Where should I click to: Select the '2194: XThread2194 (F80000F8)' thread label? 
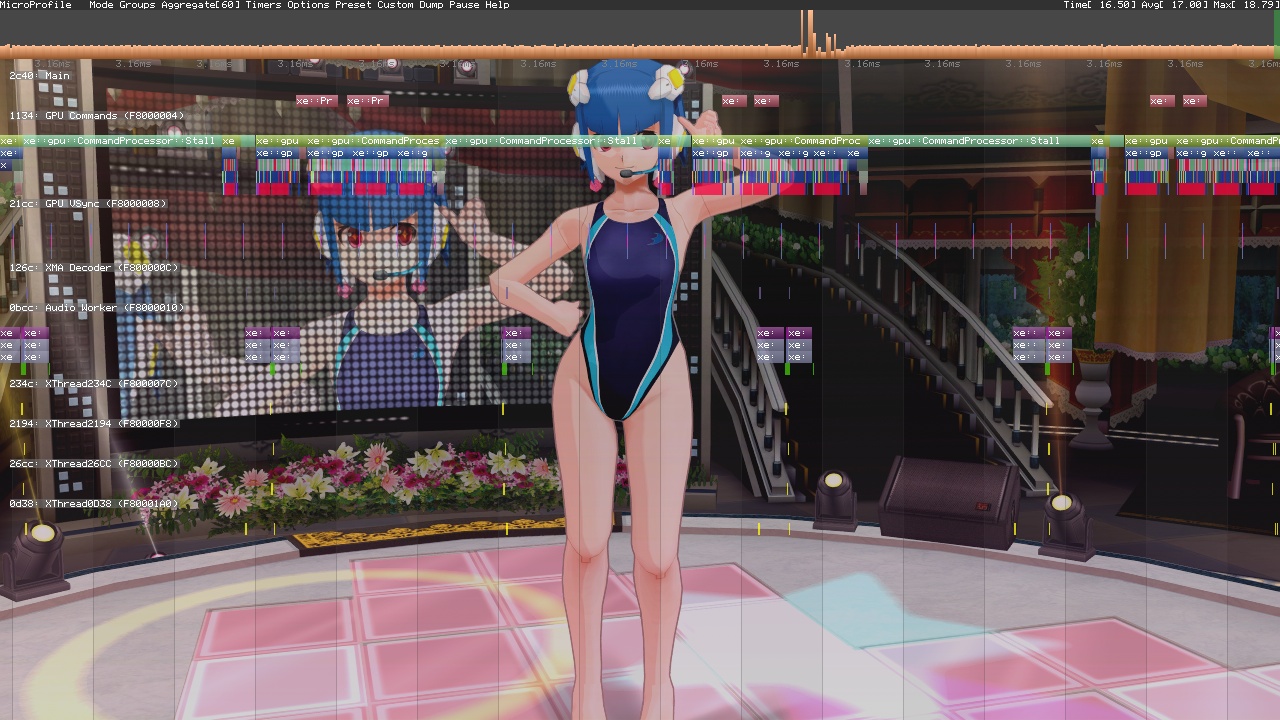94,424
